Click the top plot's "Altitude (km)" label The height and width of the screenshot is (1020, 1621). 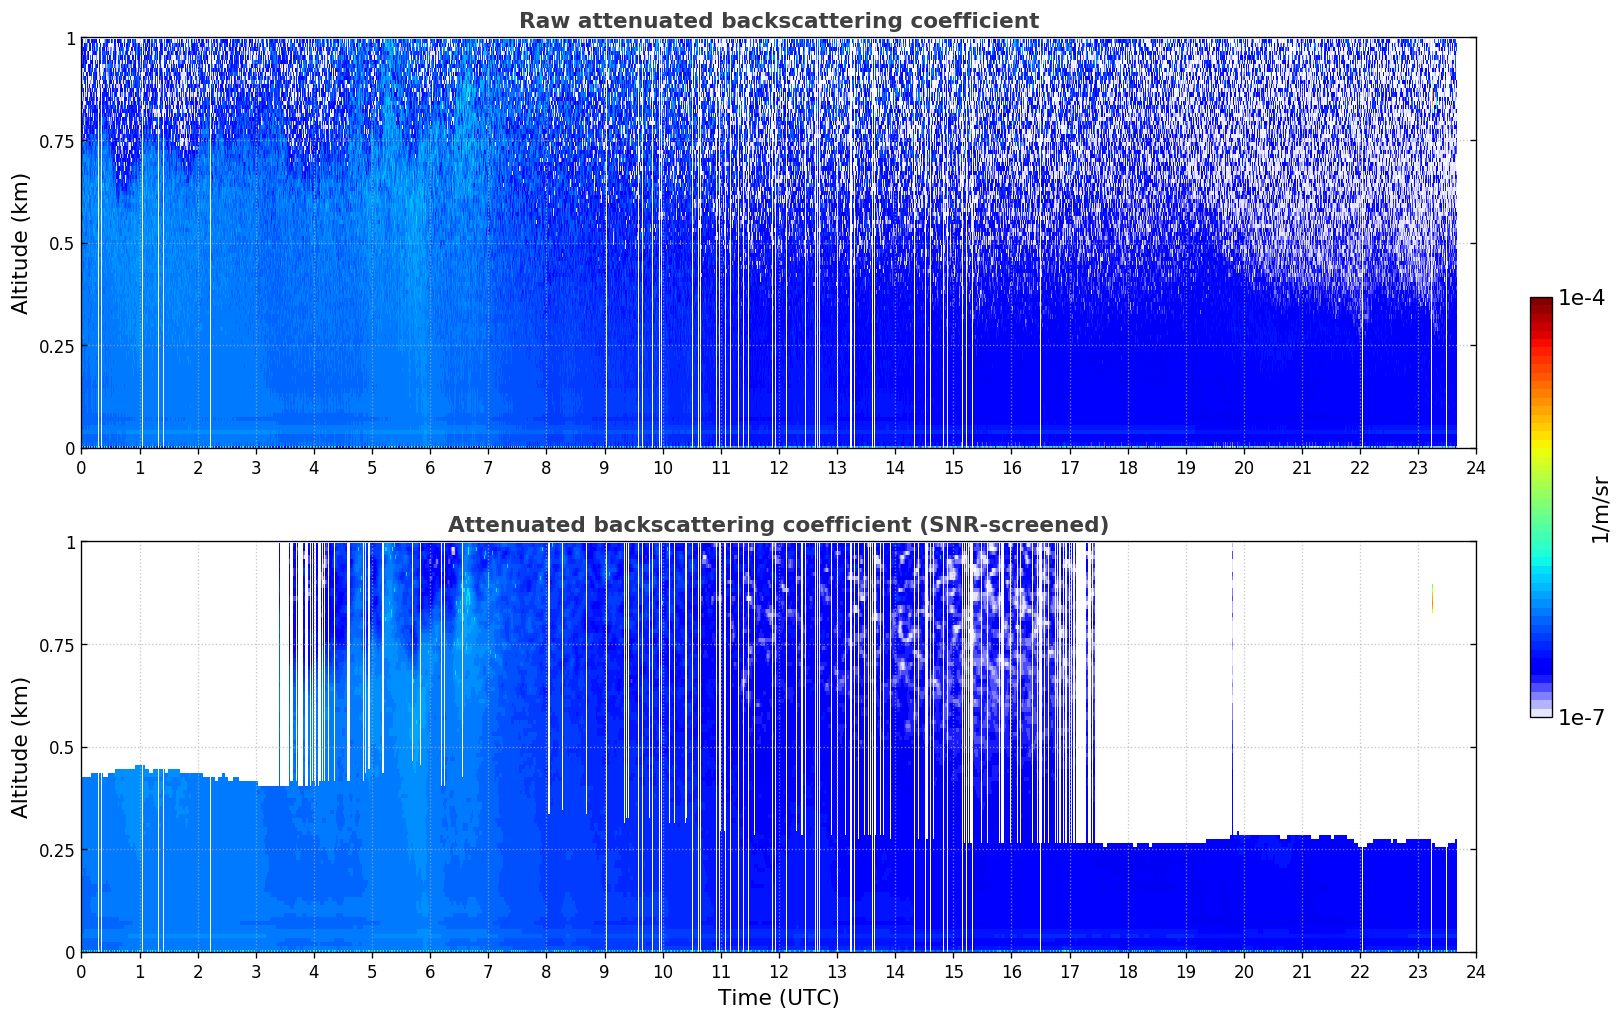[x=21, y=243]
